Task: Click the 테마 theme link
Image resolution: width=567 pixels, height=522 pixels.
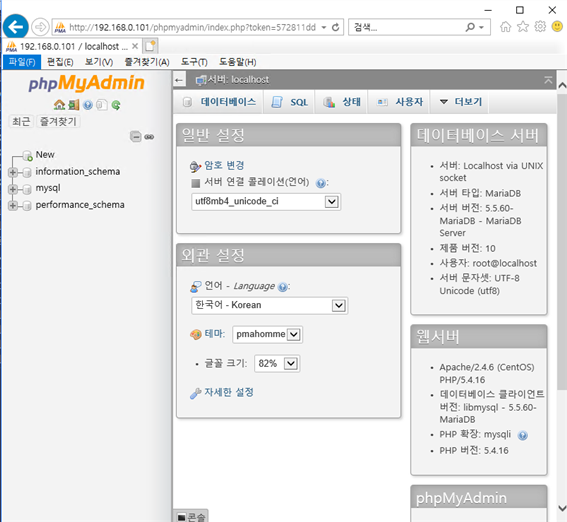Action: (214, 333)
